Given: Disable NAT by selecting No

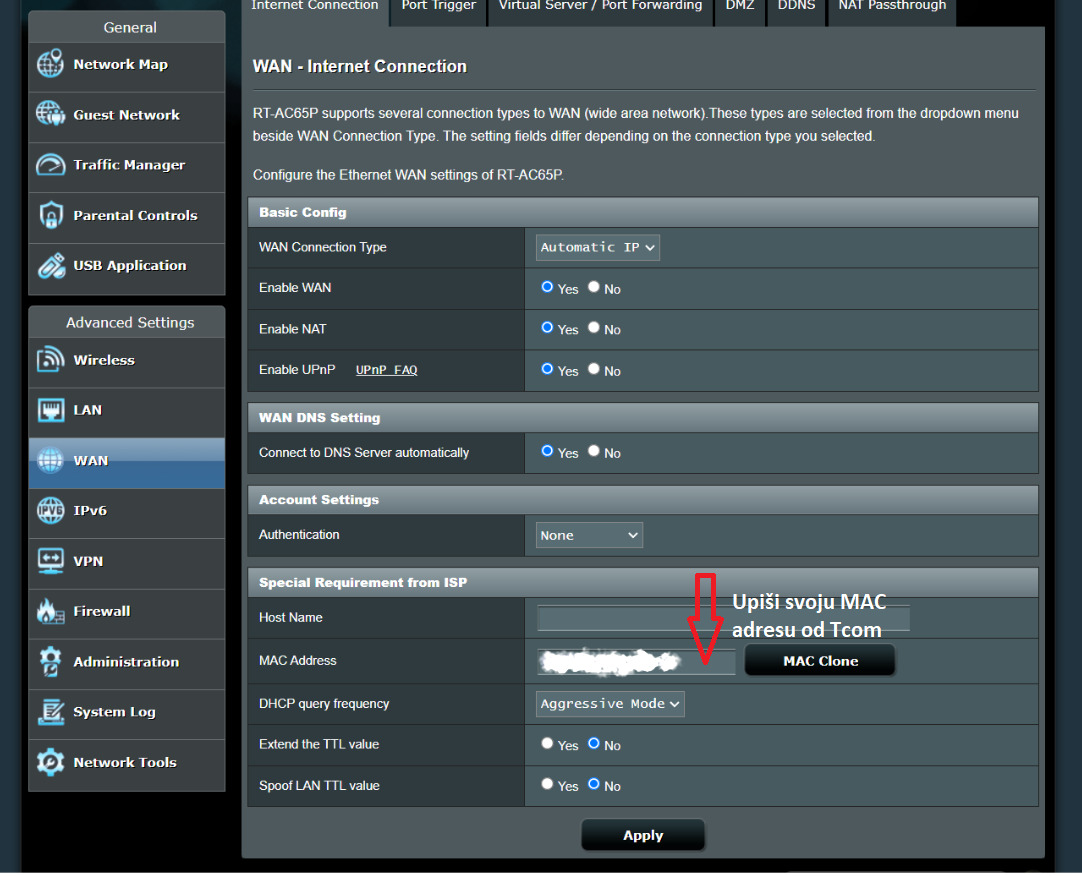Looking at the screenshot, I should click(594, 328).
